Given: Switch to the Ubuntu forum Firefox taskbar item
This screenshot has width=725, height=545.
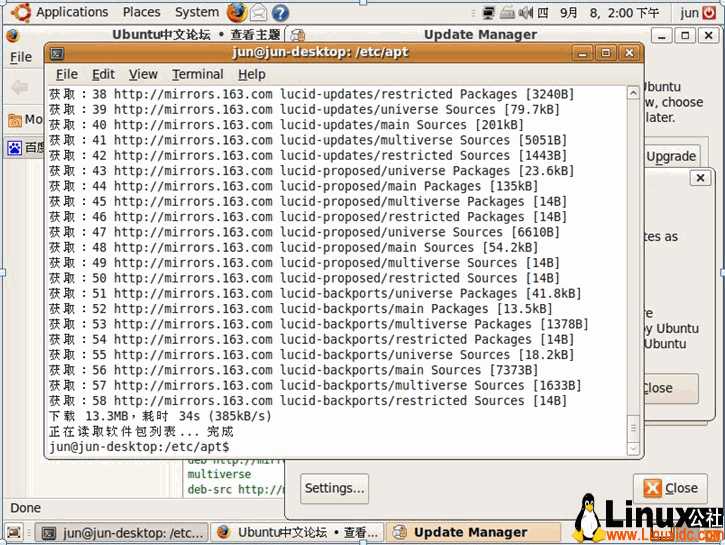Looking at the screenshot, I should pos(298,533).
